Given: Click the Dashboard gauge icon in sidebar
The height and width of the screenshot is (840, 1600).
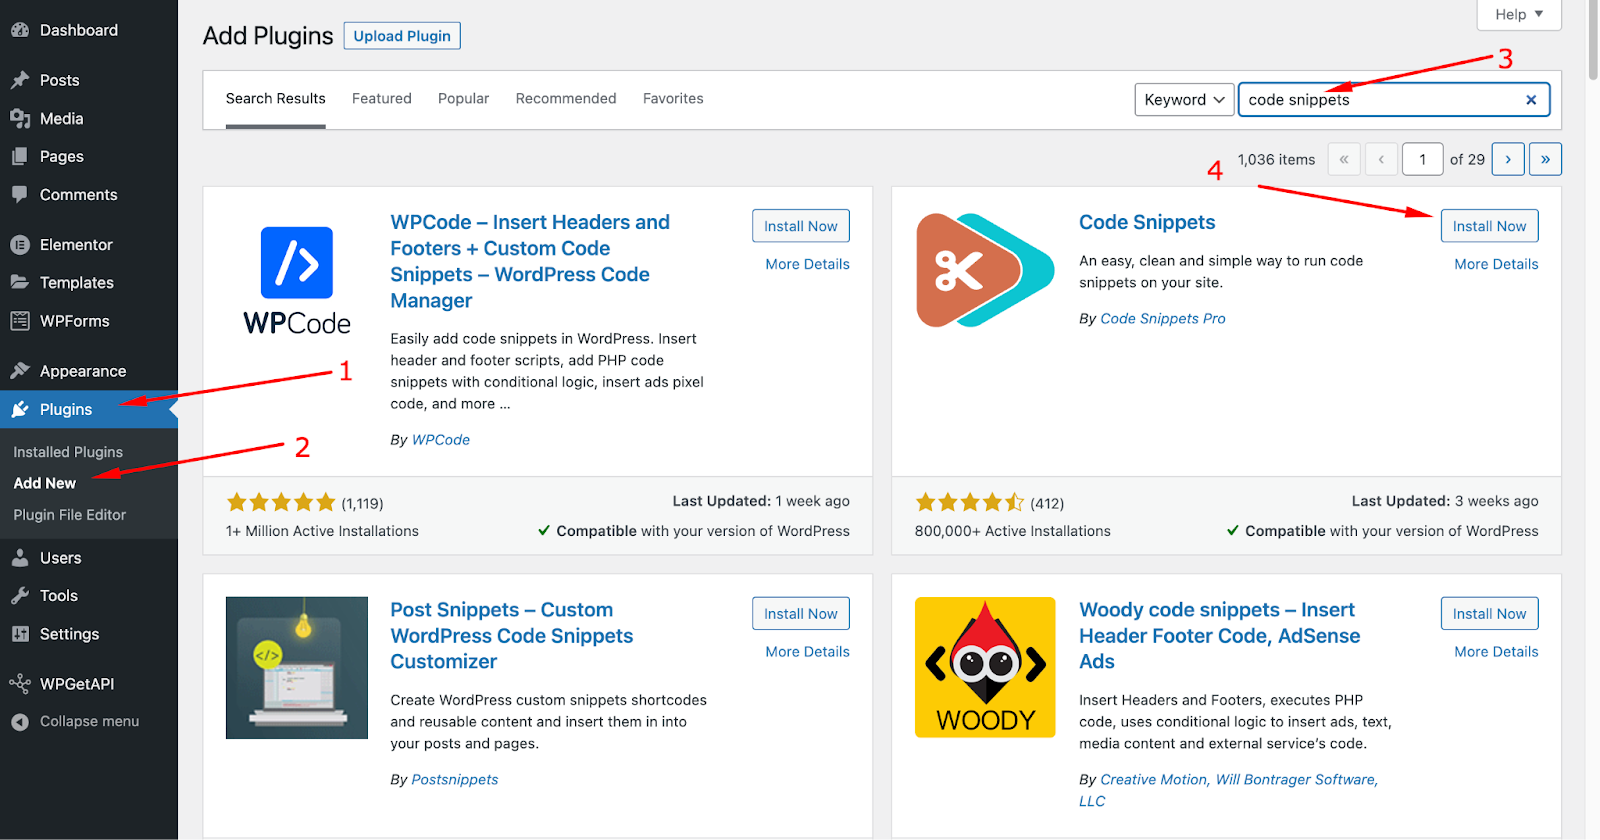Looking at the screenshot, I should tap(20, 30).
